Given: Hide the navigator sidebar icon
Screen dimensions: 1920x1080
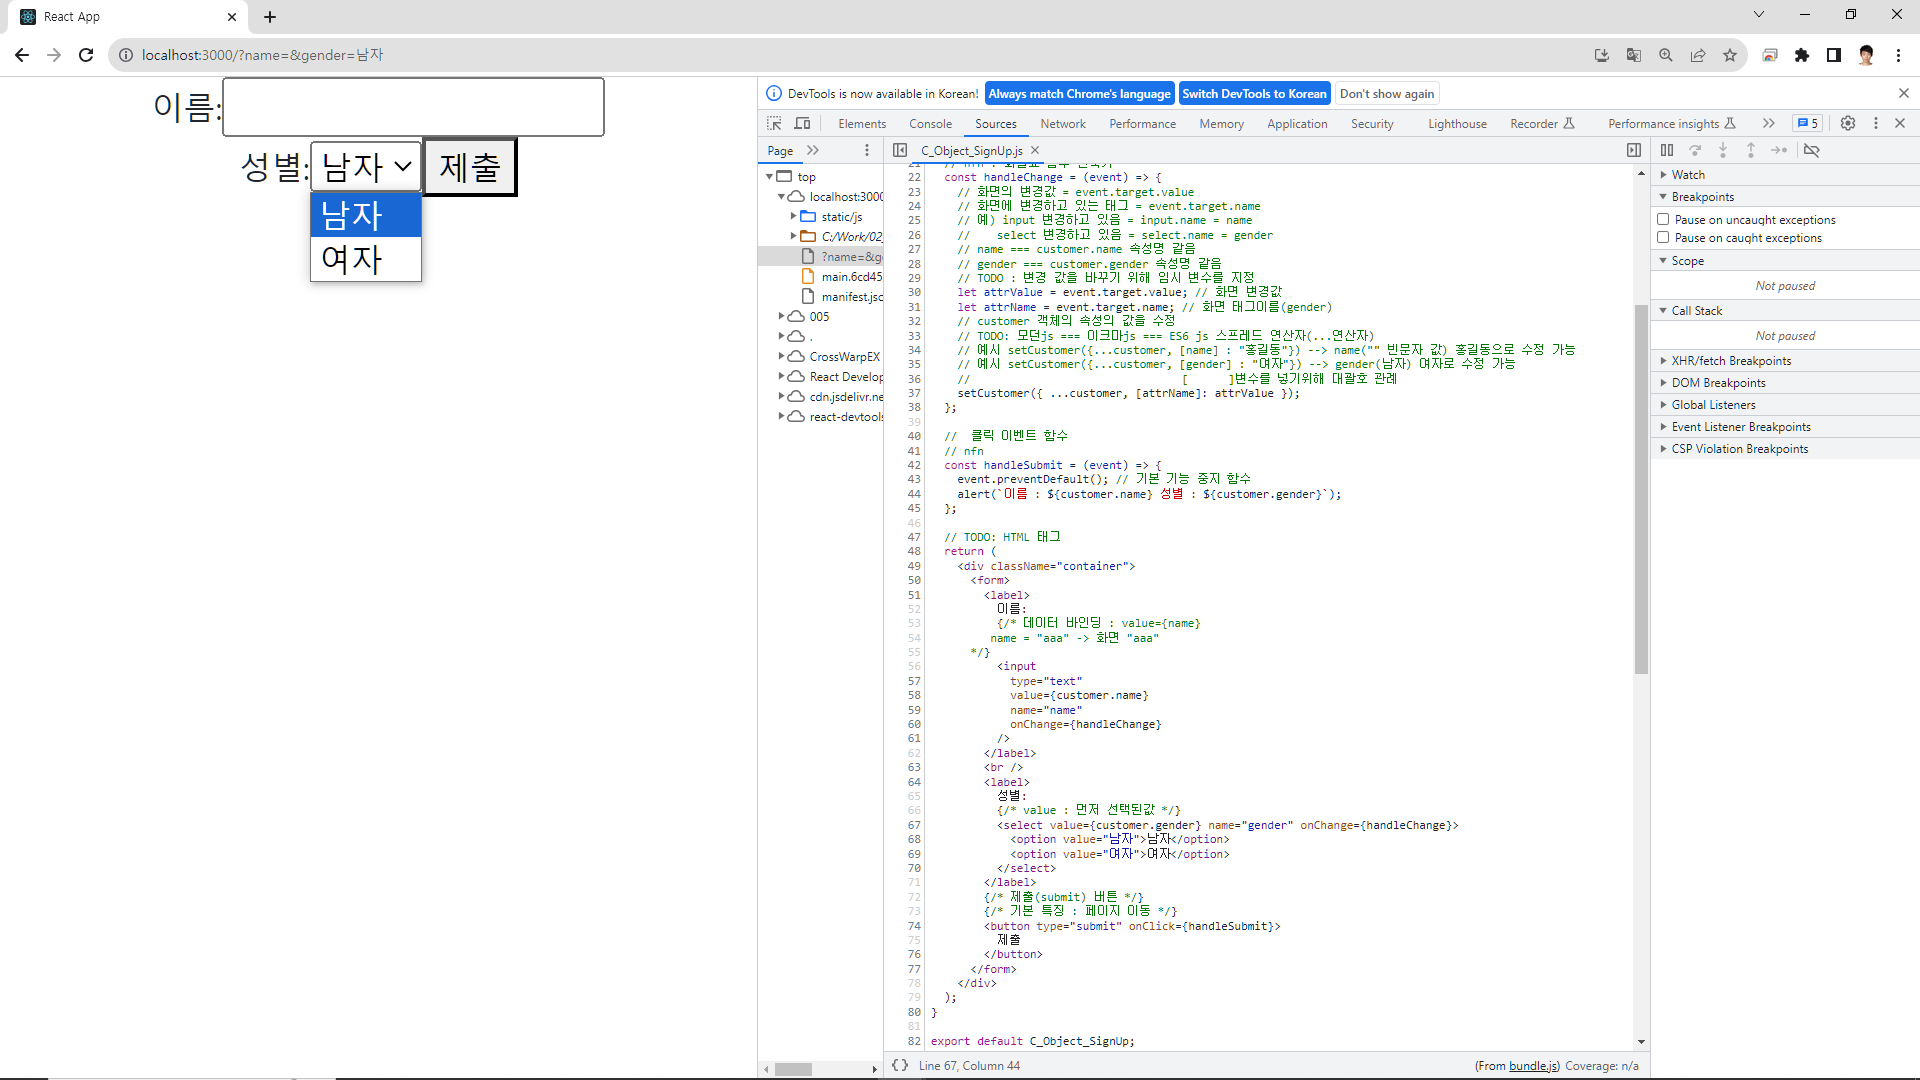Looking at the screenshot, I should (900, 150).
